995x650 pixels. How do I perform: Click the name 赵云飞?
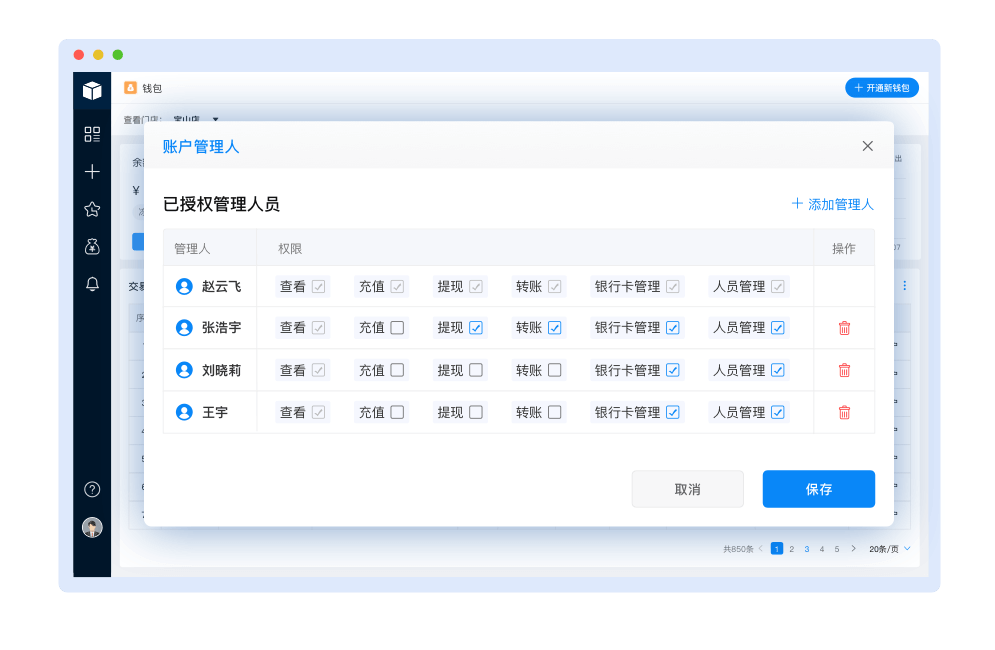coord(221,286)
